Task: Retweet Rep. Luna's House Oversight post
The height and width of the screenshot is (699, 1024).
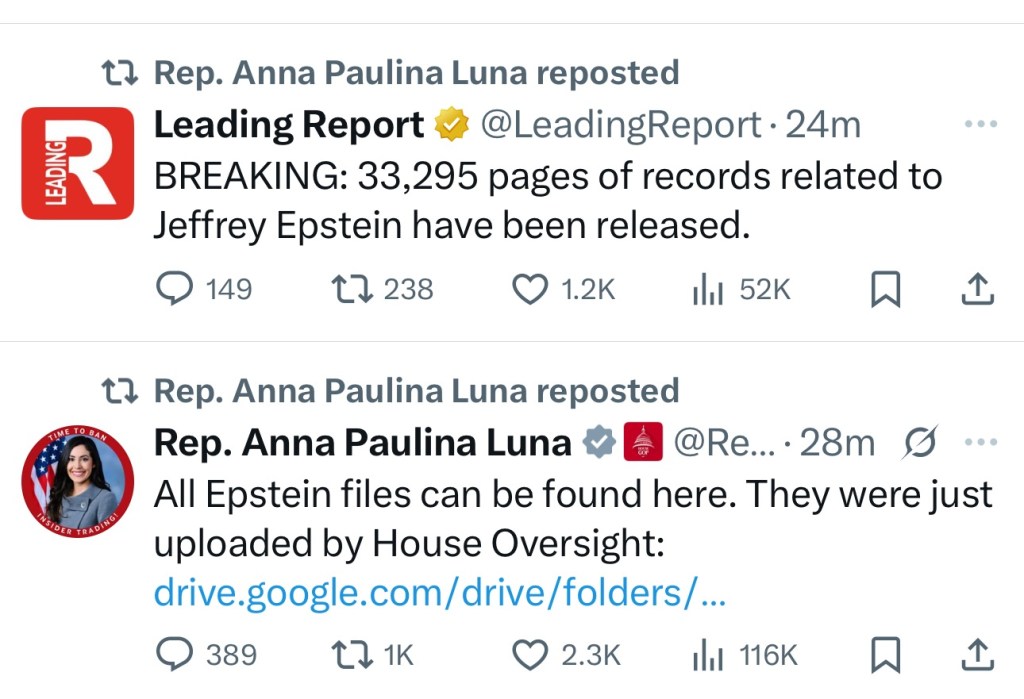Action: click(347, 655)
